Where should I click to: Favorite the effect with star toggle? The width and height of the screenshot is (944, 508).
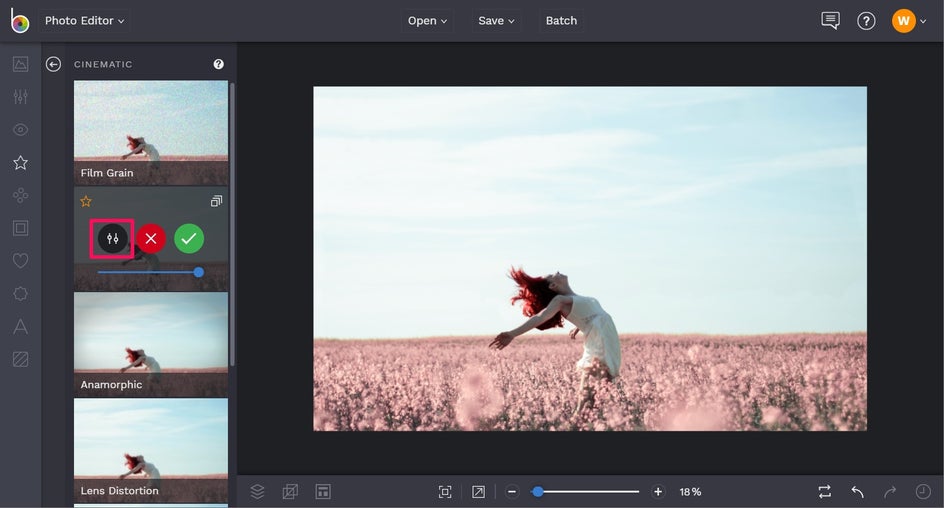click(86, 201)
